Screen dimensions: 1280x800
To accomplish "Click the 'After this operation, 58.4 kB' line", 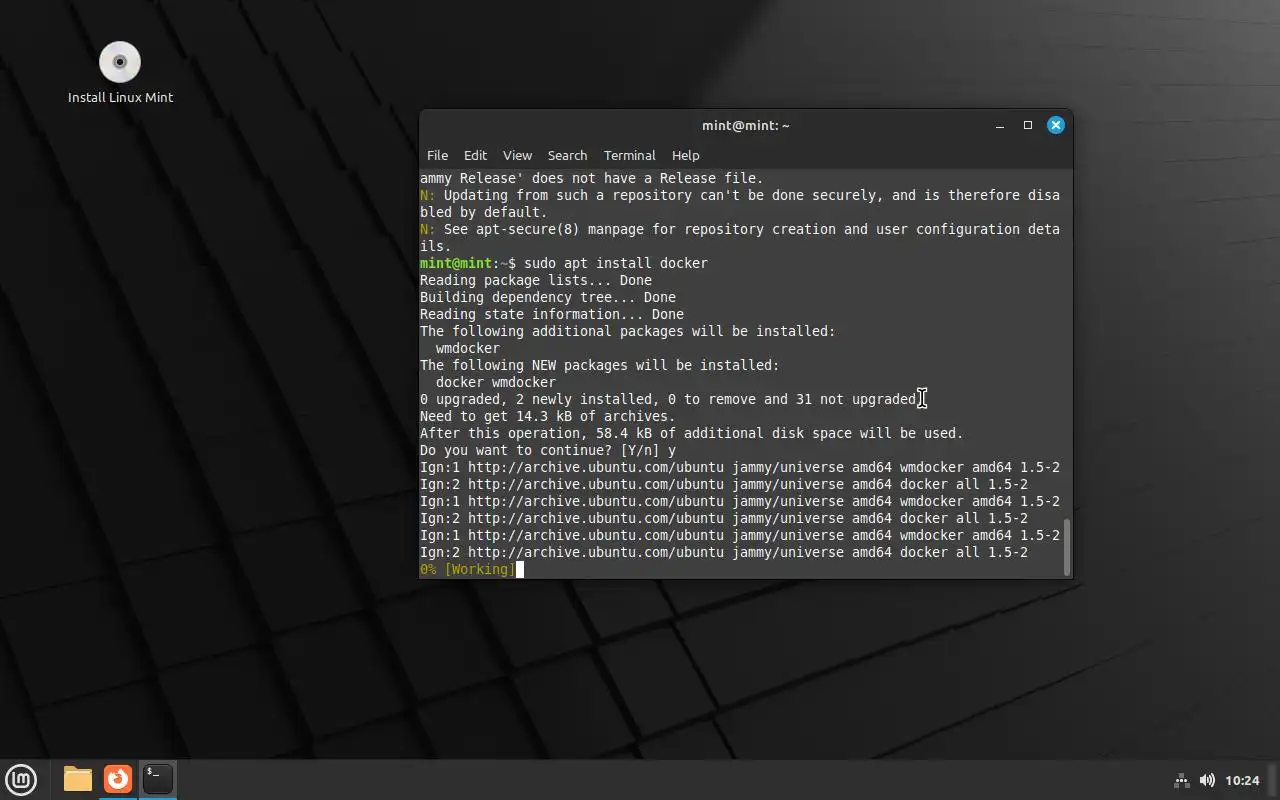I will point(692,433).
